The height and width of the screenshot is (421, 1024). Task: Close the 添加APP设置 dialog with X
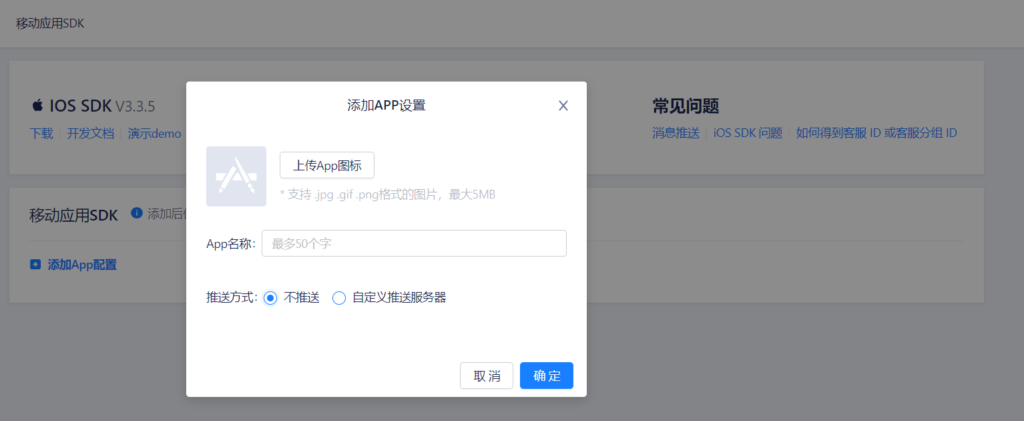coord(563,106)
